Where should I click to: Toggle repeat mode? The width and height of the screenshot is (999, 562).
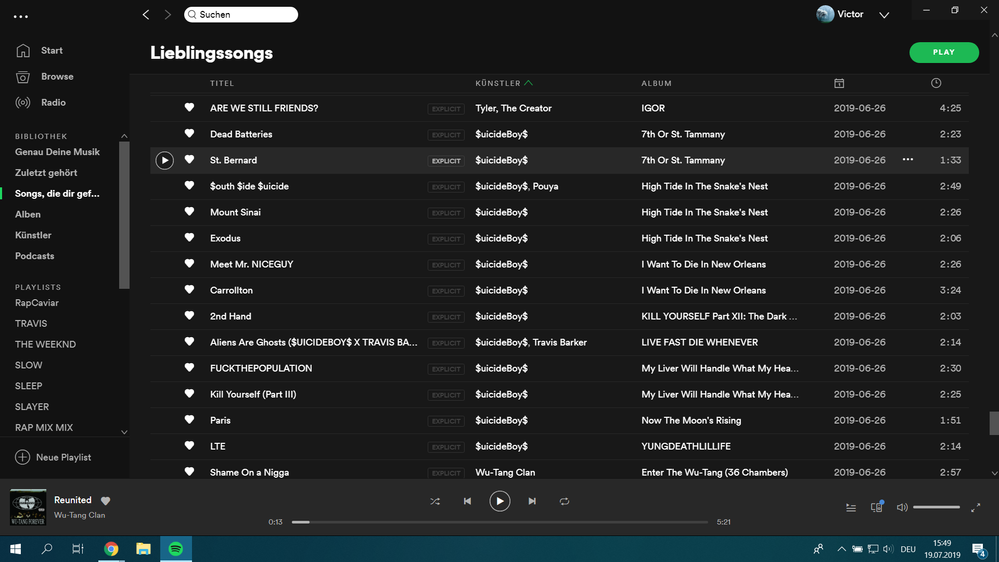564,501
